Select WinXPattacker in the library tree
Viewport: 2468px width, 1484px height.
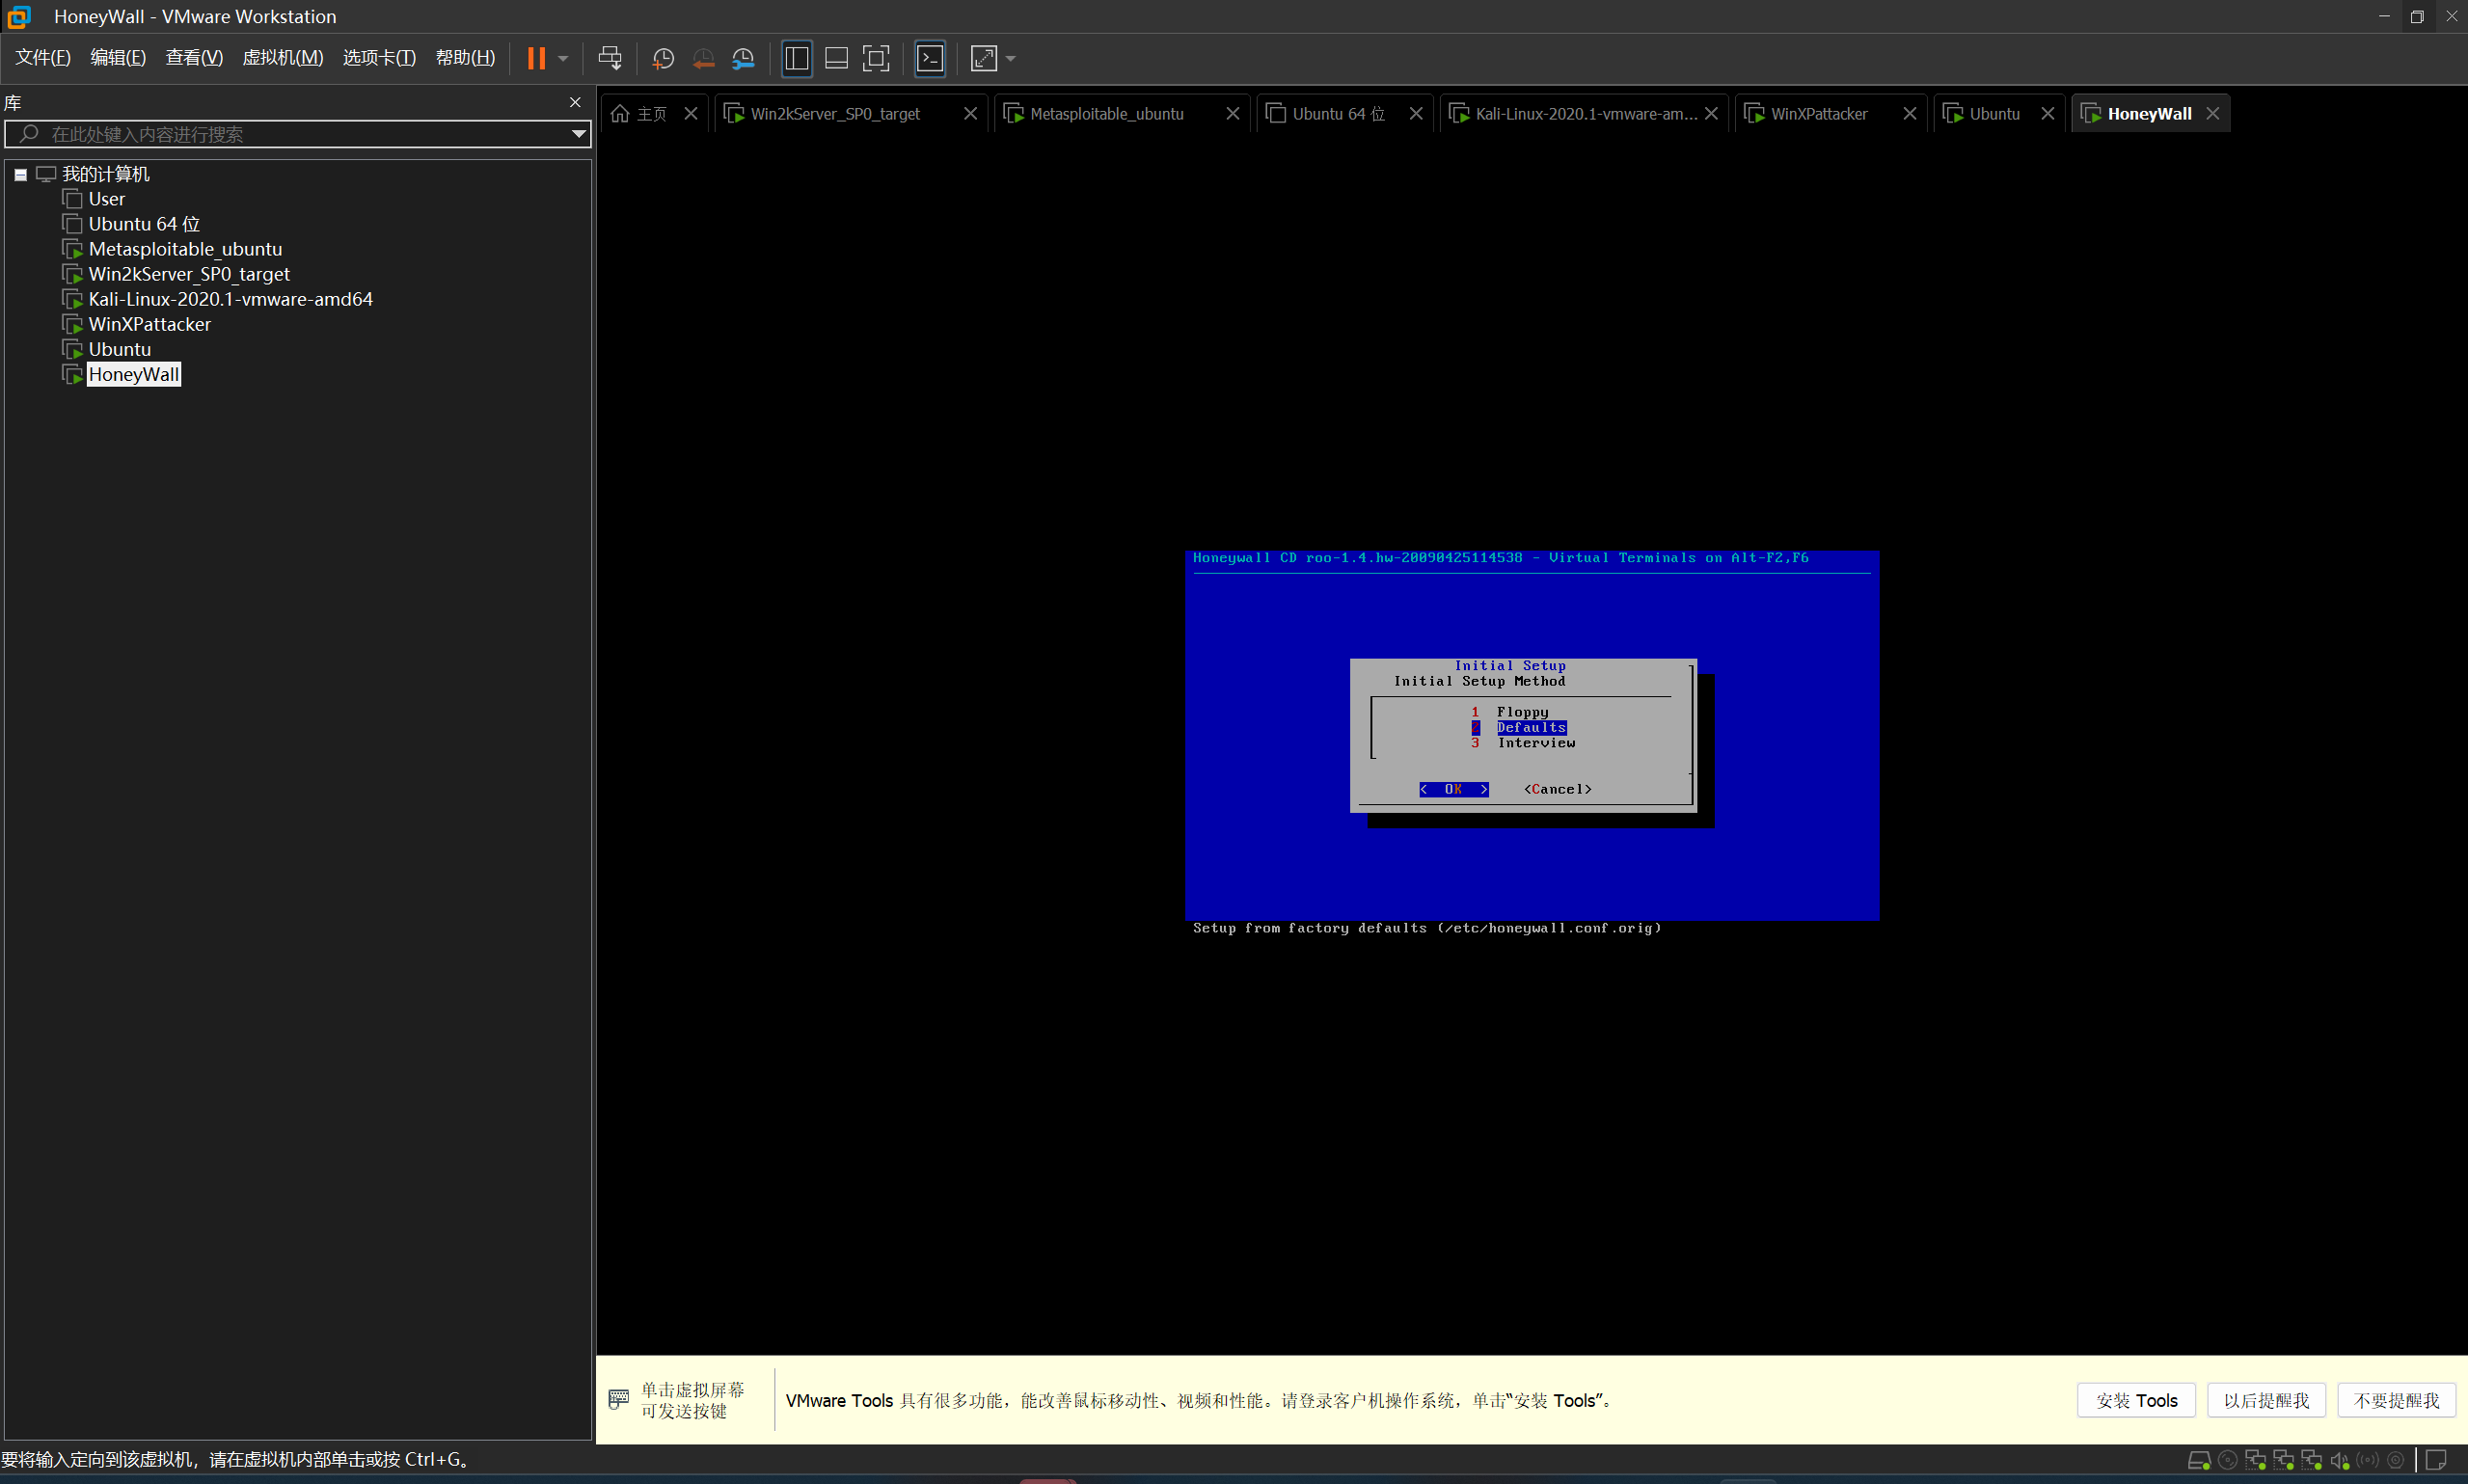(149, 324)
